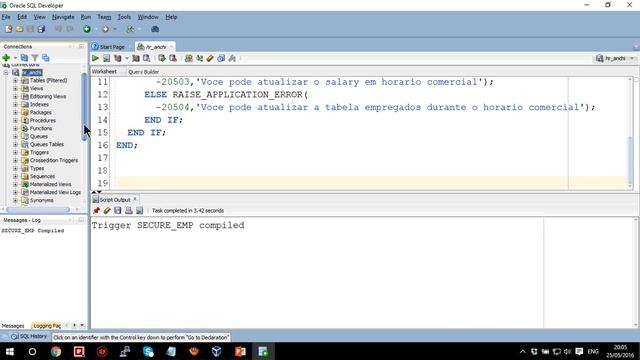
Task: Click the Rollback icon in worksheet toolbar
Action: point(173,58)
